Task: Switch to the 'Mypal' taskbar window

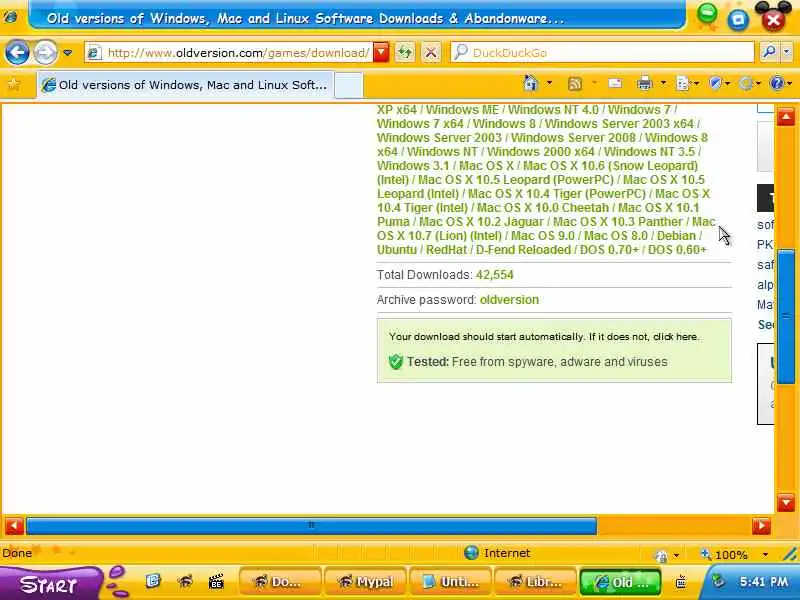Action: click(x=365, y=582)
